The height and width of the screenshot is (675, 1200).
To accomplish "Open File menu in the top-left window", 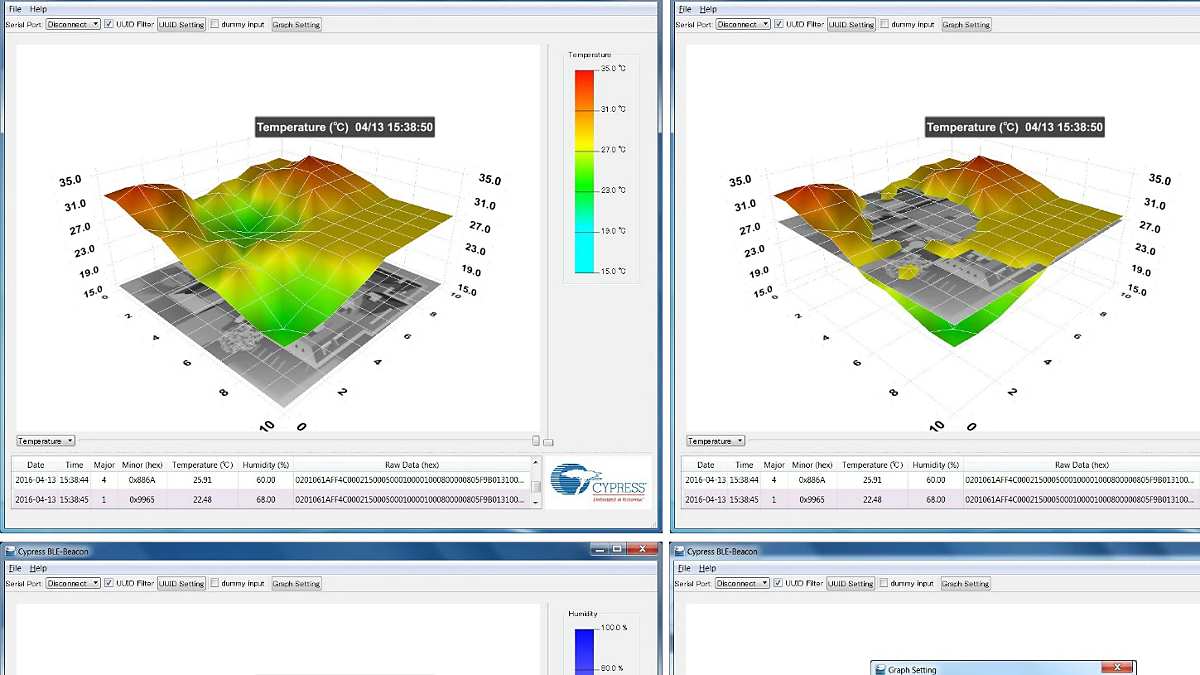I will [x=14, y=9].
